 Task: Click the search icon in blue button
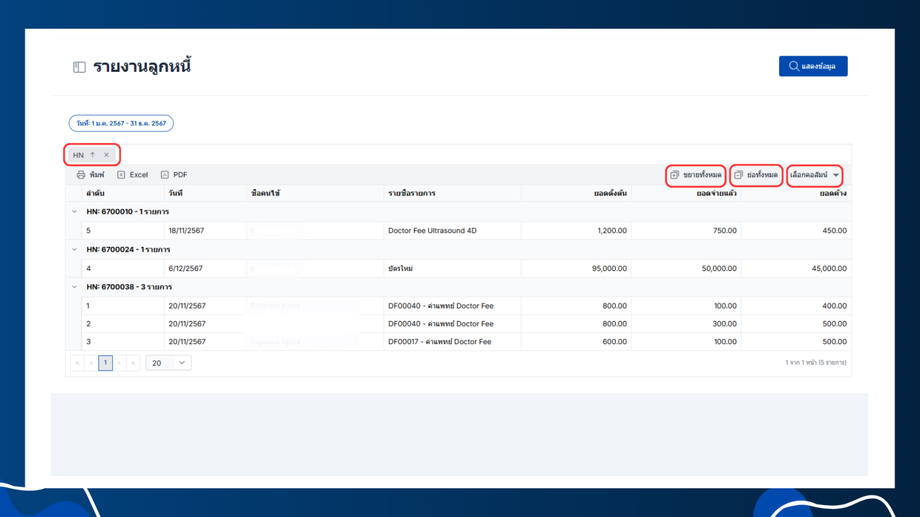794,66
